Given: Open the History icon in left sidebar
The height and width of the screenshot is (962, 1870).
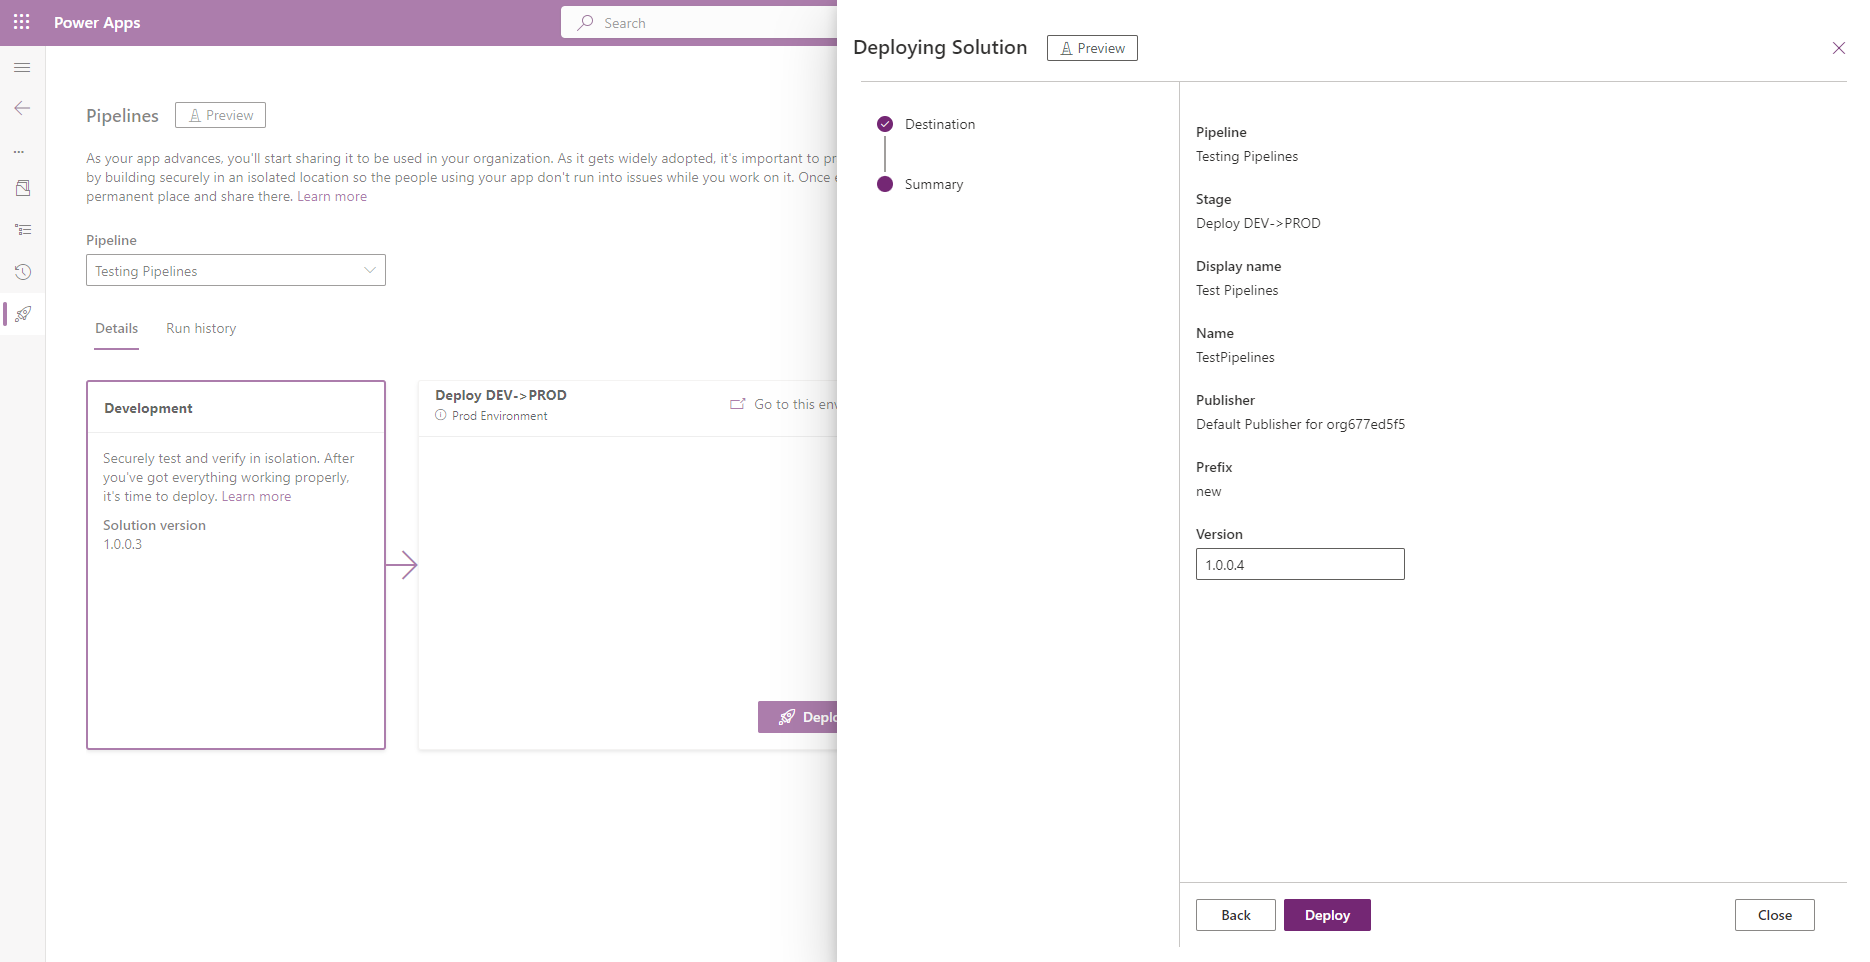Looking at the screenshot, I should pyautogui.click(x=22, y=272).
